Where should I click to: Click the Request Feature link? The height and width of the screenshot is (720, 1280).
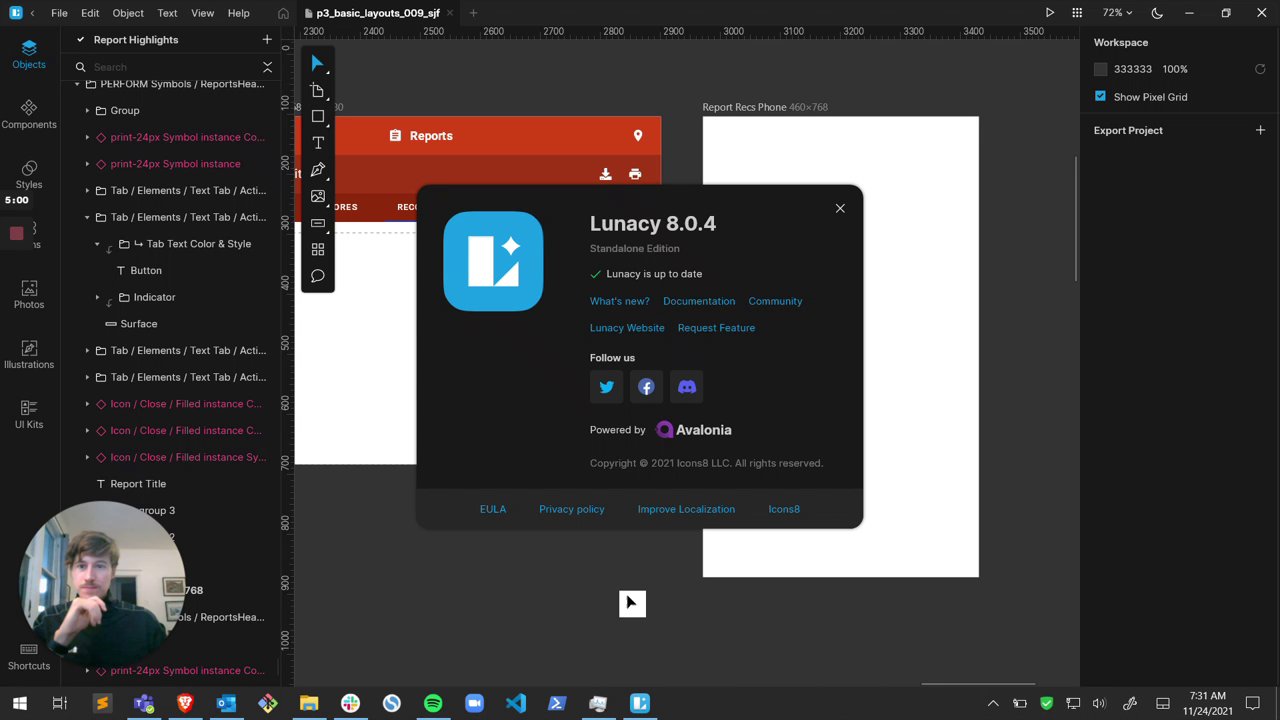coord(716,328)
